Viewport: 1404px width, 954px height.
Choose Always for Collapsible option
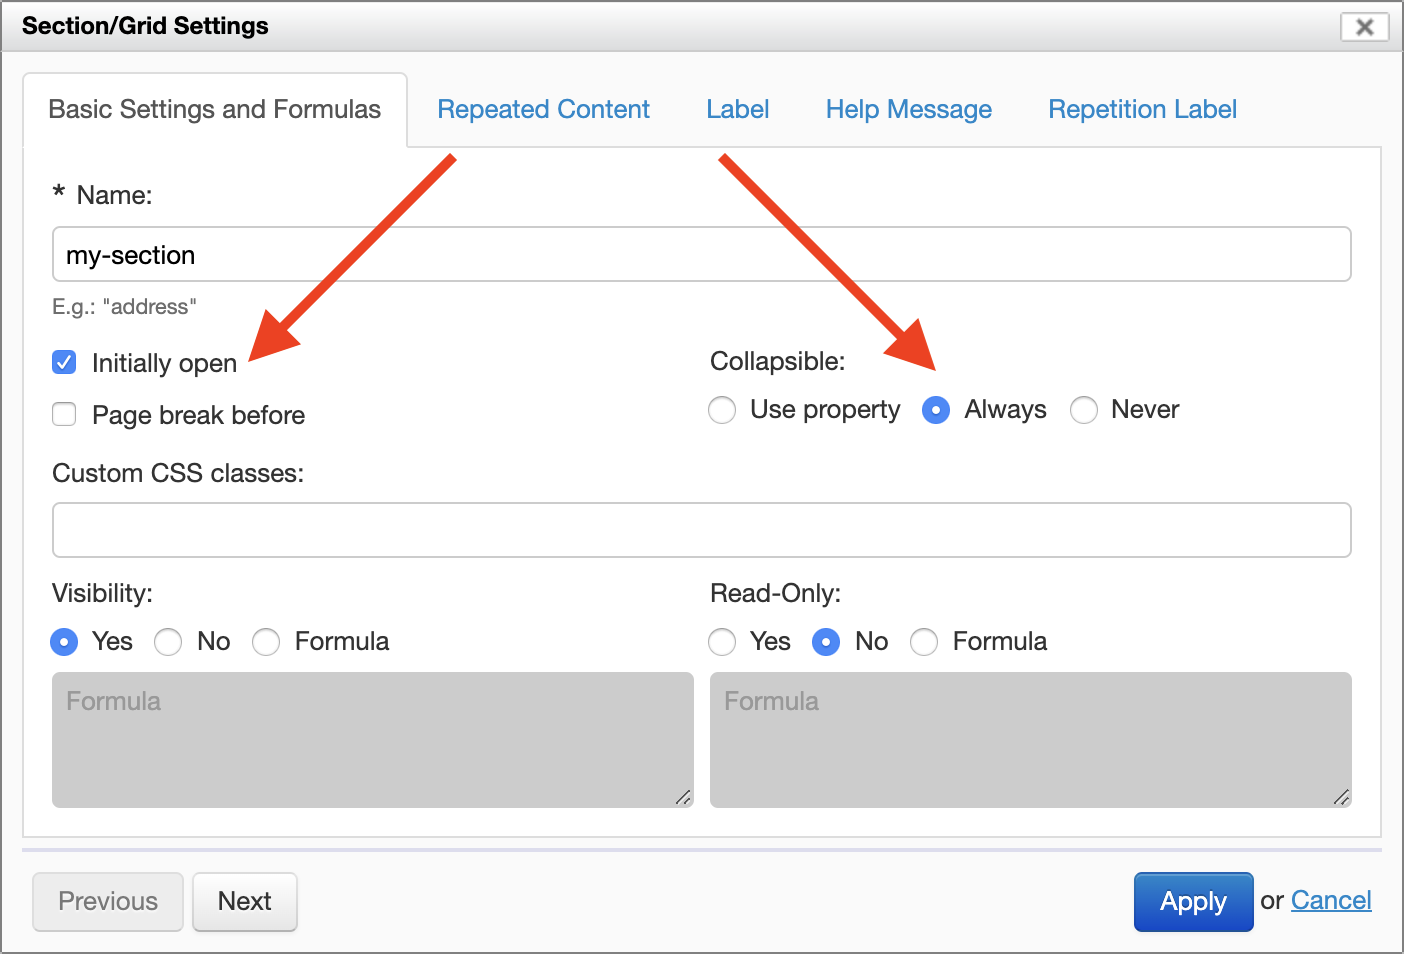(936, 410)
